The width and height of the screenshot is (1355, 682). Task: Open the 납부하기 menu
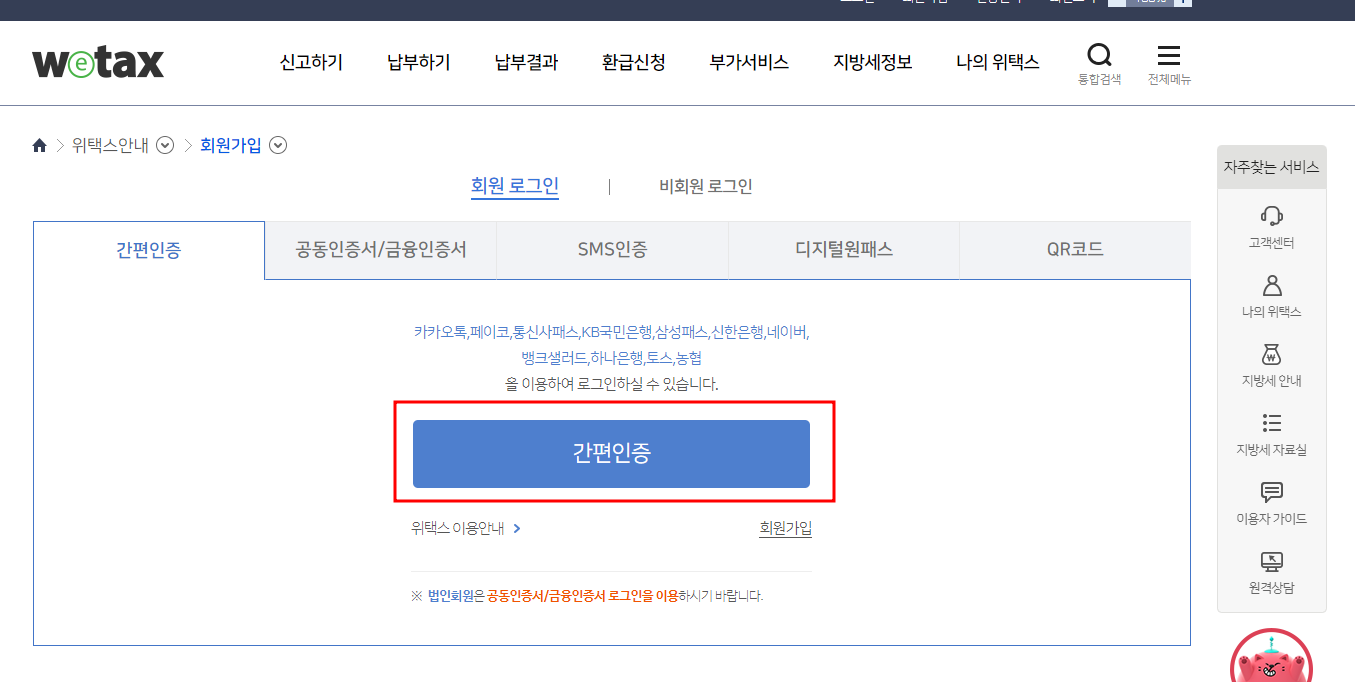coord(417,62)
